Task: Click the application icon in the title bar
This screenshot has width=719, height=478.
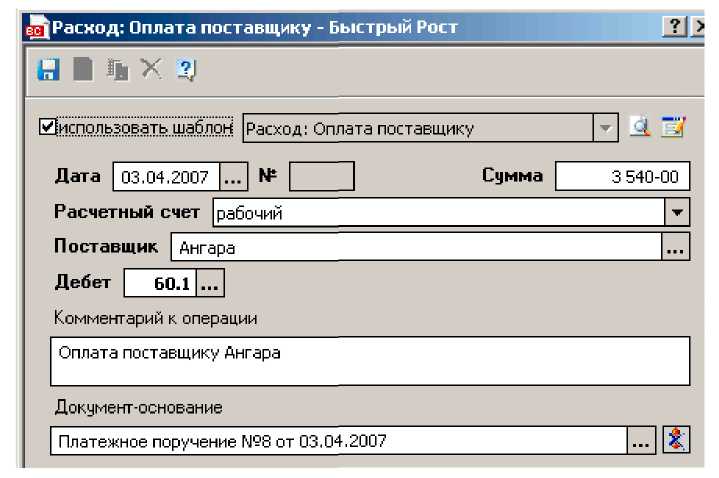Action: coord(36,27)
